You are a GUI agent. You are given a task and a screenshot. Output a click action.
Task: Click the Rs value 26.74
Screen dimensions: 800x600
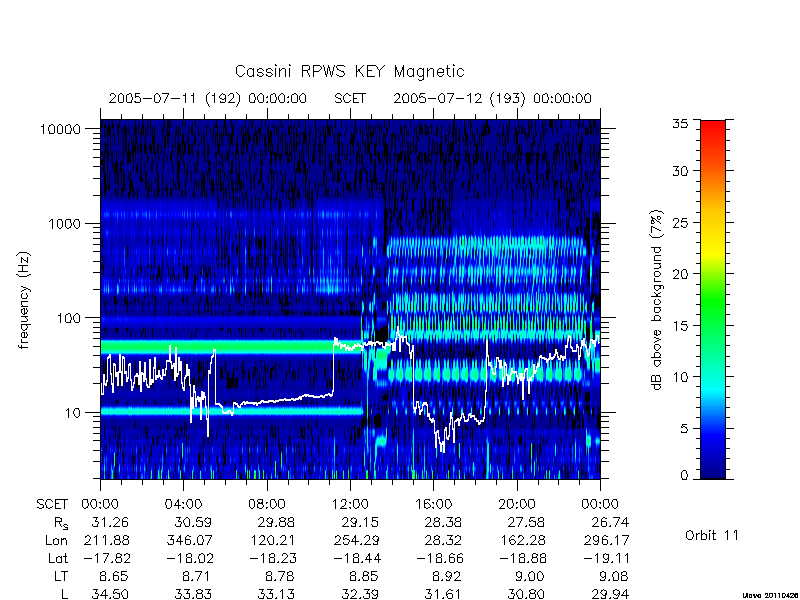(x=610, y=523)
